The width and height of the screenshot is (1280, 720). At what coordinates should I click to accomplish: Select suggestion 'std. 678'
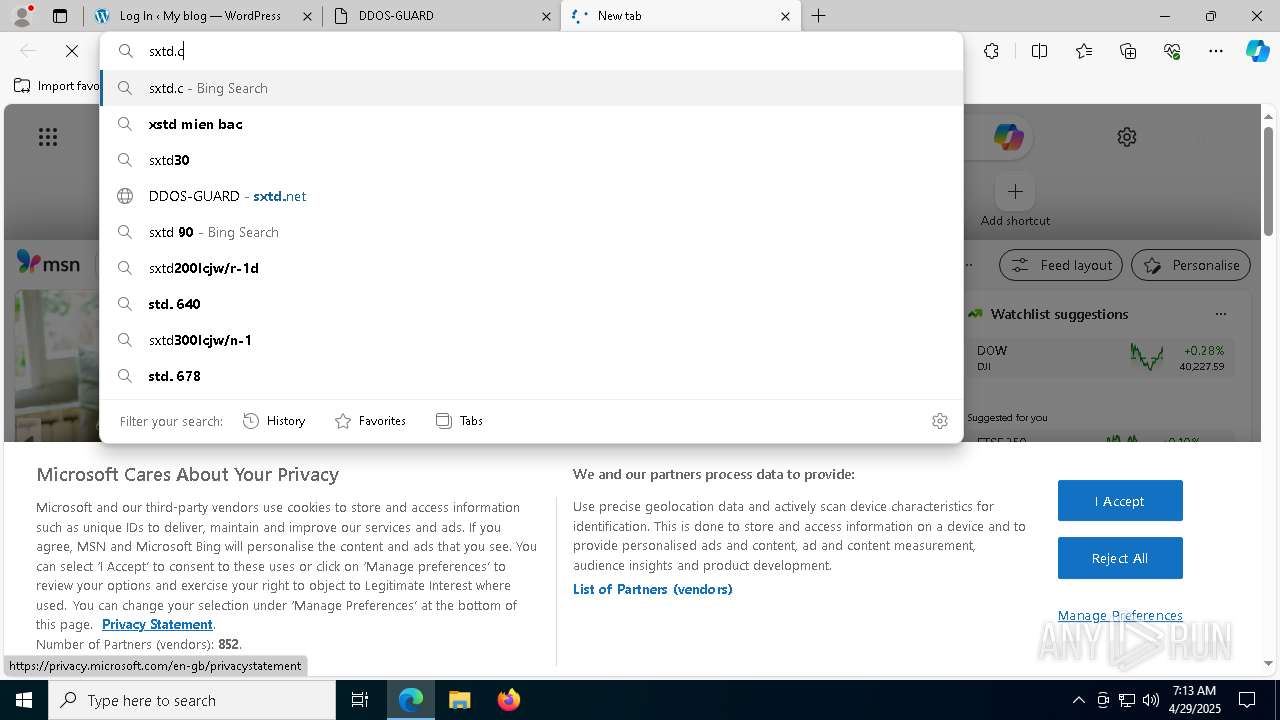pyautogui.click(x=531, y=376)
